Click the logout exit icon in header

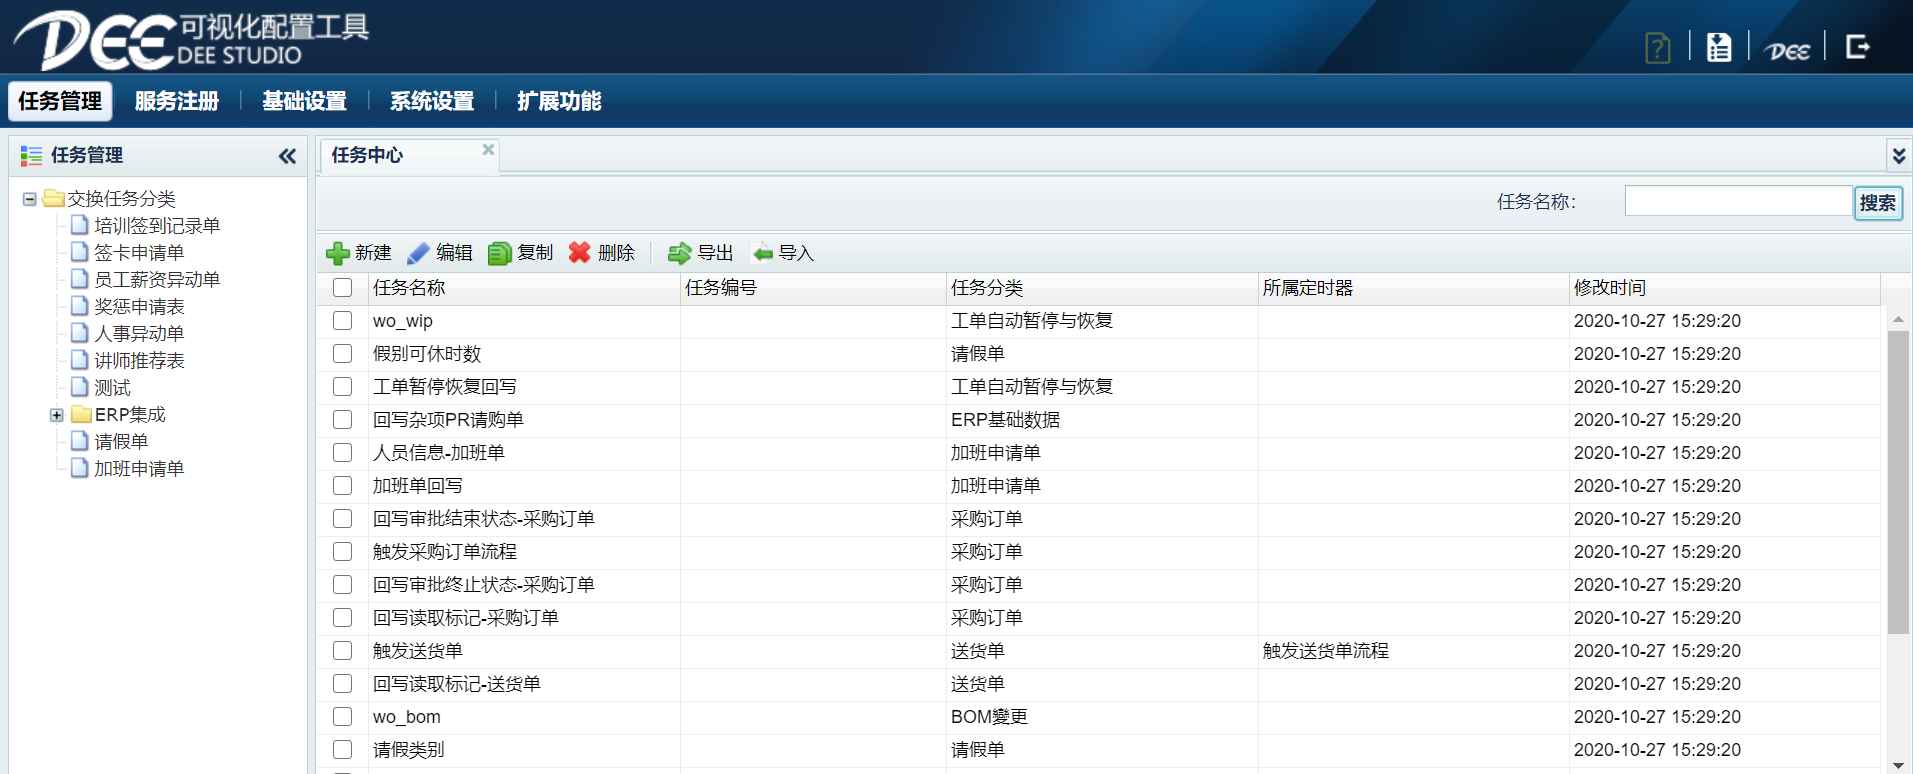click(1857, 47)
